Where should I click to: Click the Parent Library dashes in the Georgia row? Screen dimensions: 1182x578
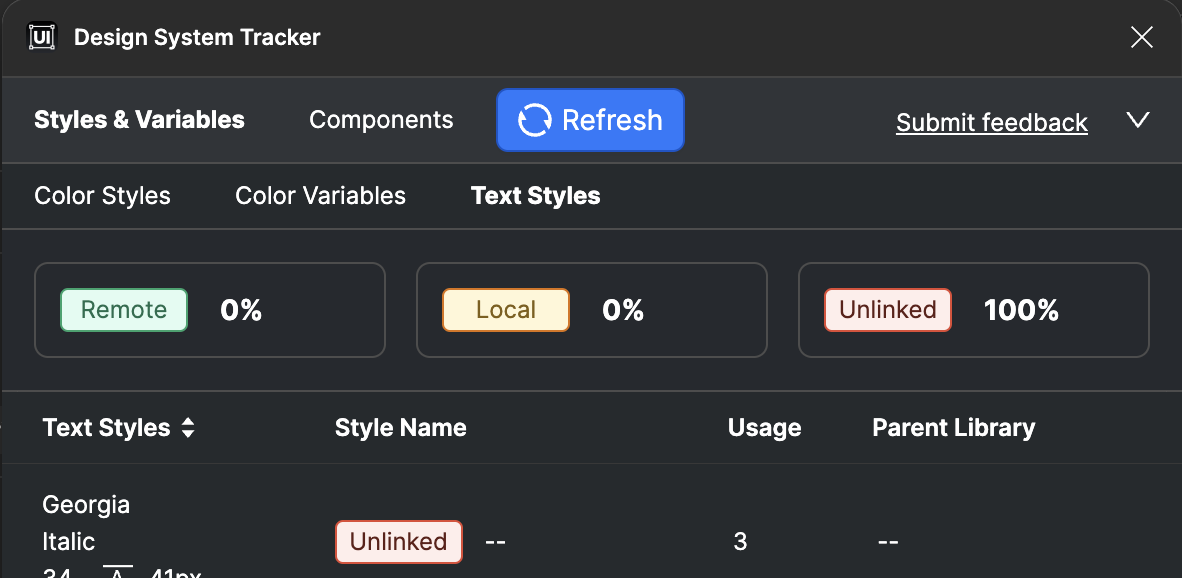point(888,542)
